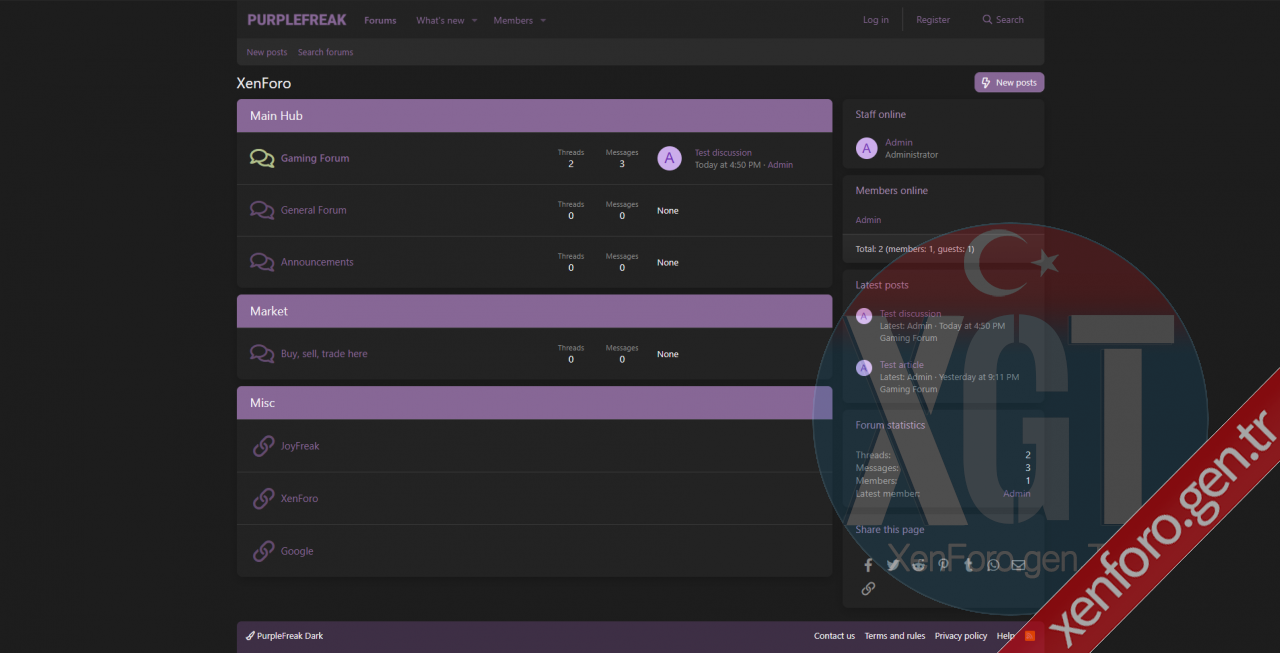1280x653 pixels.
Task: Click the Admin avatar under Staff online
Action: point(866,148)
